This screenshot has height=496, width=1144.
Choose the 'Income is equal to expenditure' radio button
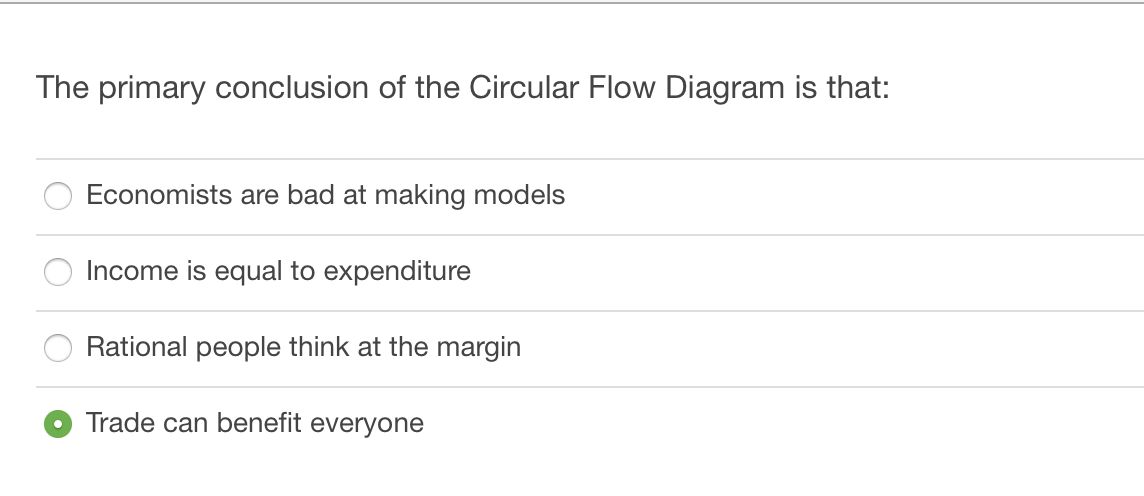point(58,271)
